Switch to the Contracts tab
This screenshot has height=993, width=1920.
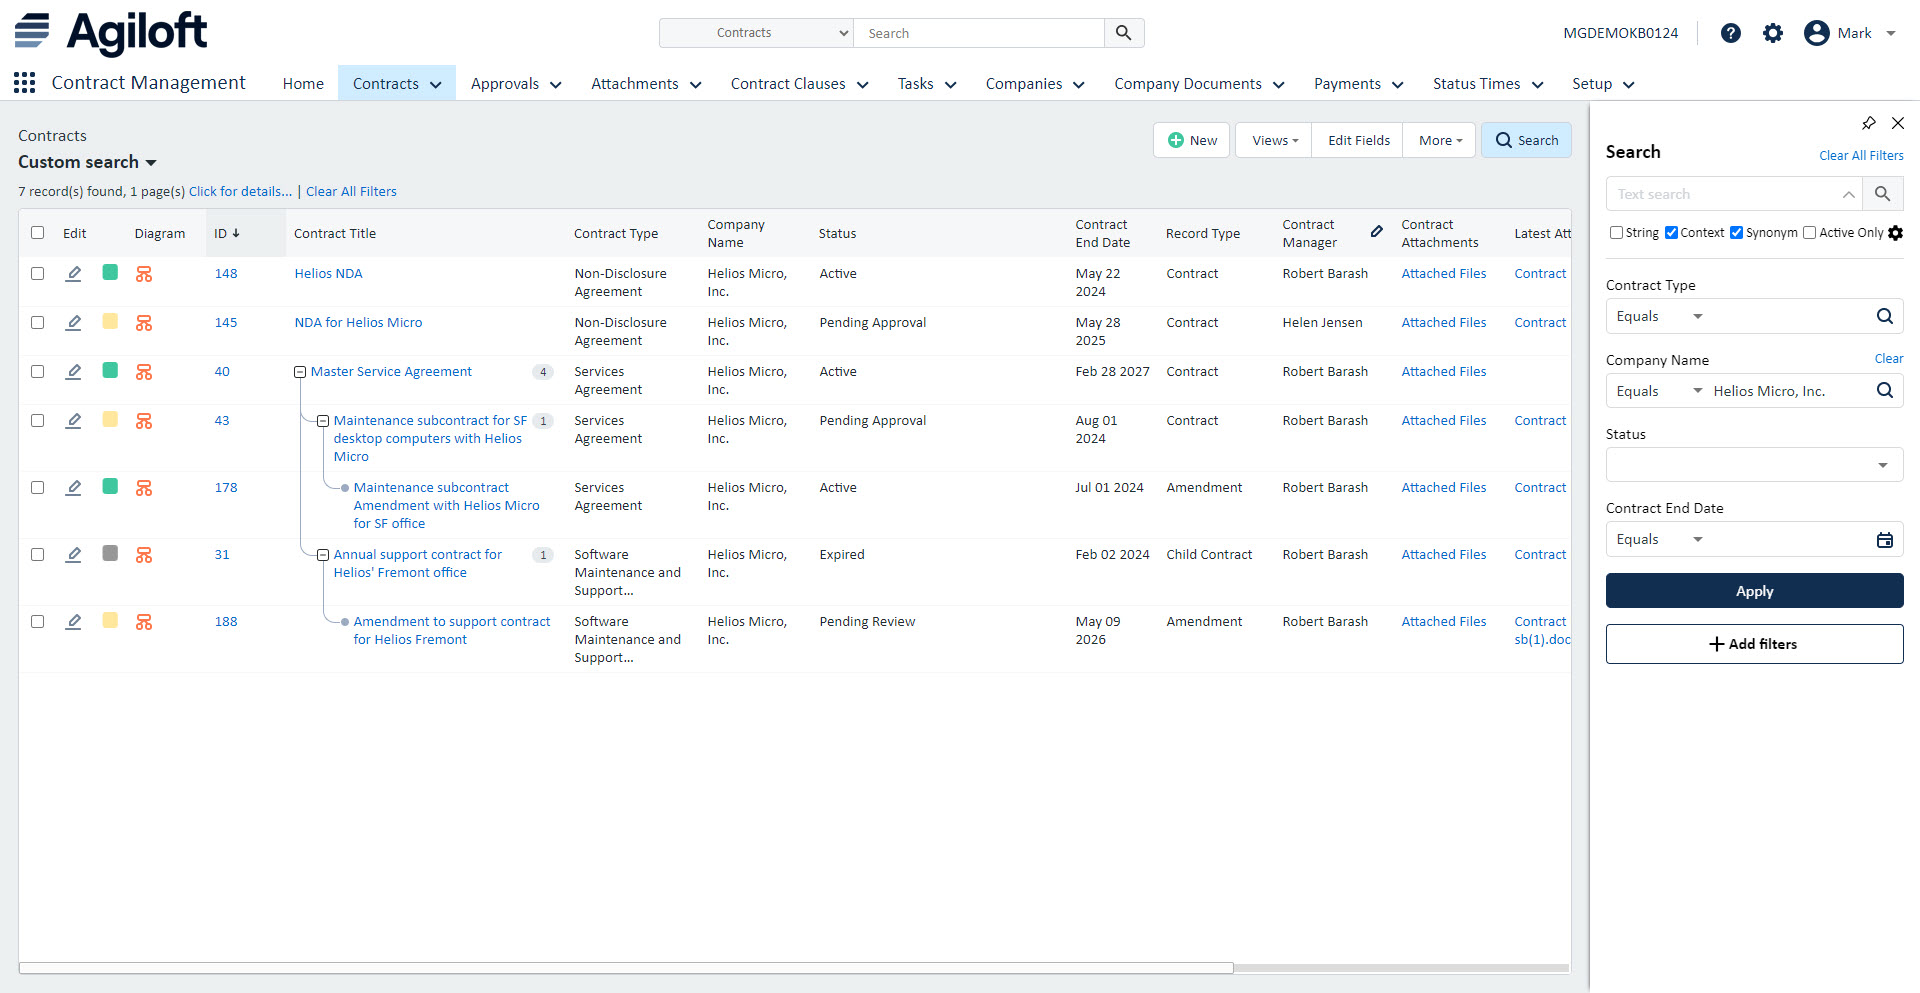point(386,83)
